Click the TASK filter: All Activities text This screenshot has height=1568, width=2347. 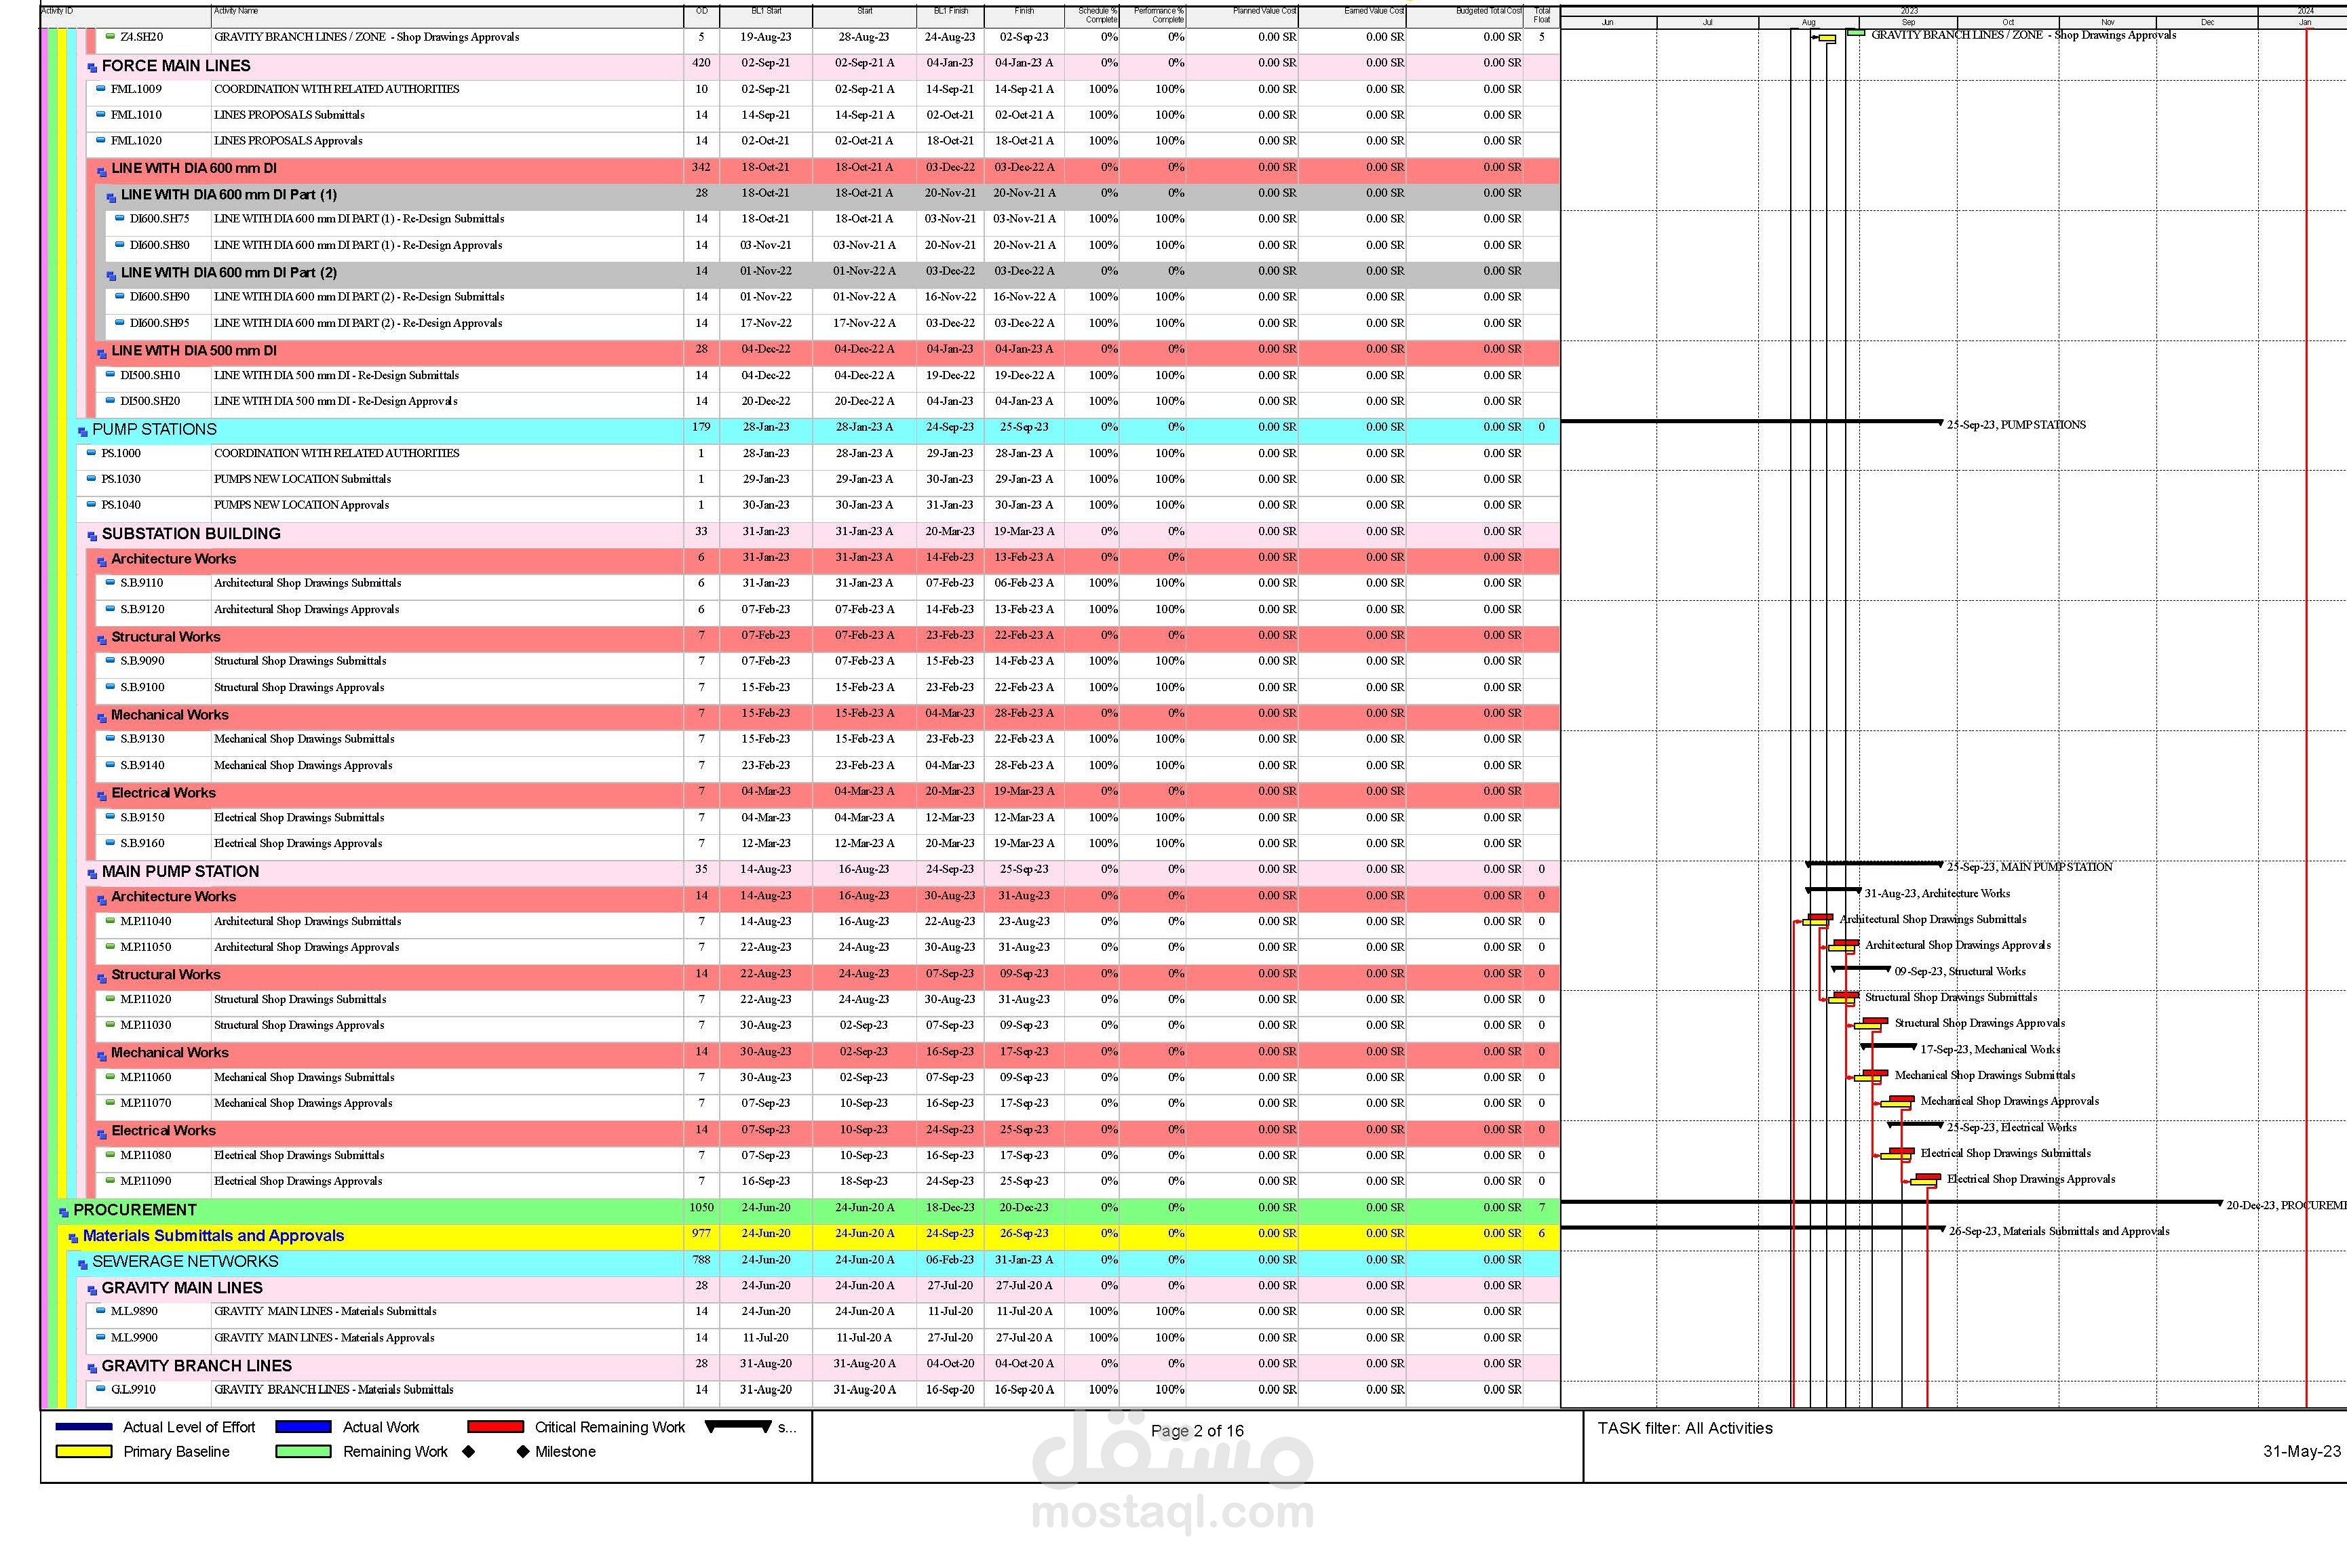coord(1684,1428)
